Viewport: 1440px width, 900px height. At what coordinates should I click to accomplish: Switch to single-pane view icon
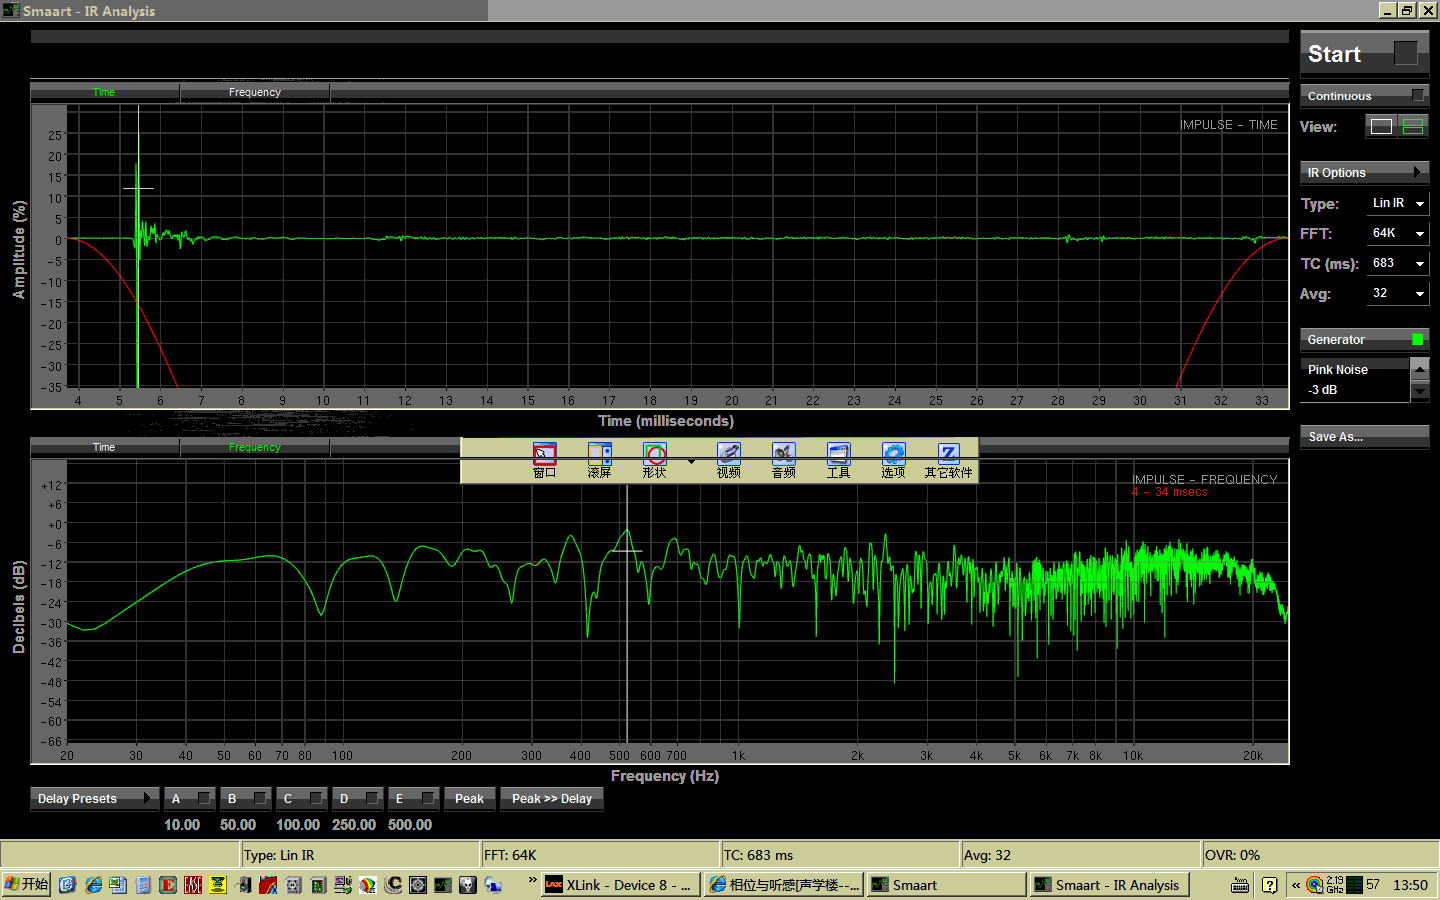point(1381,127)
